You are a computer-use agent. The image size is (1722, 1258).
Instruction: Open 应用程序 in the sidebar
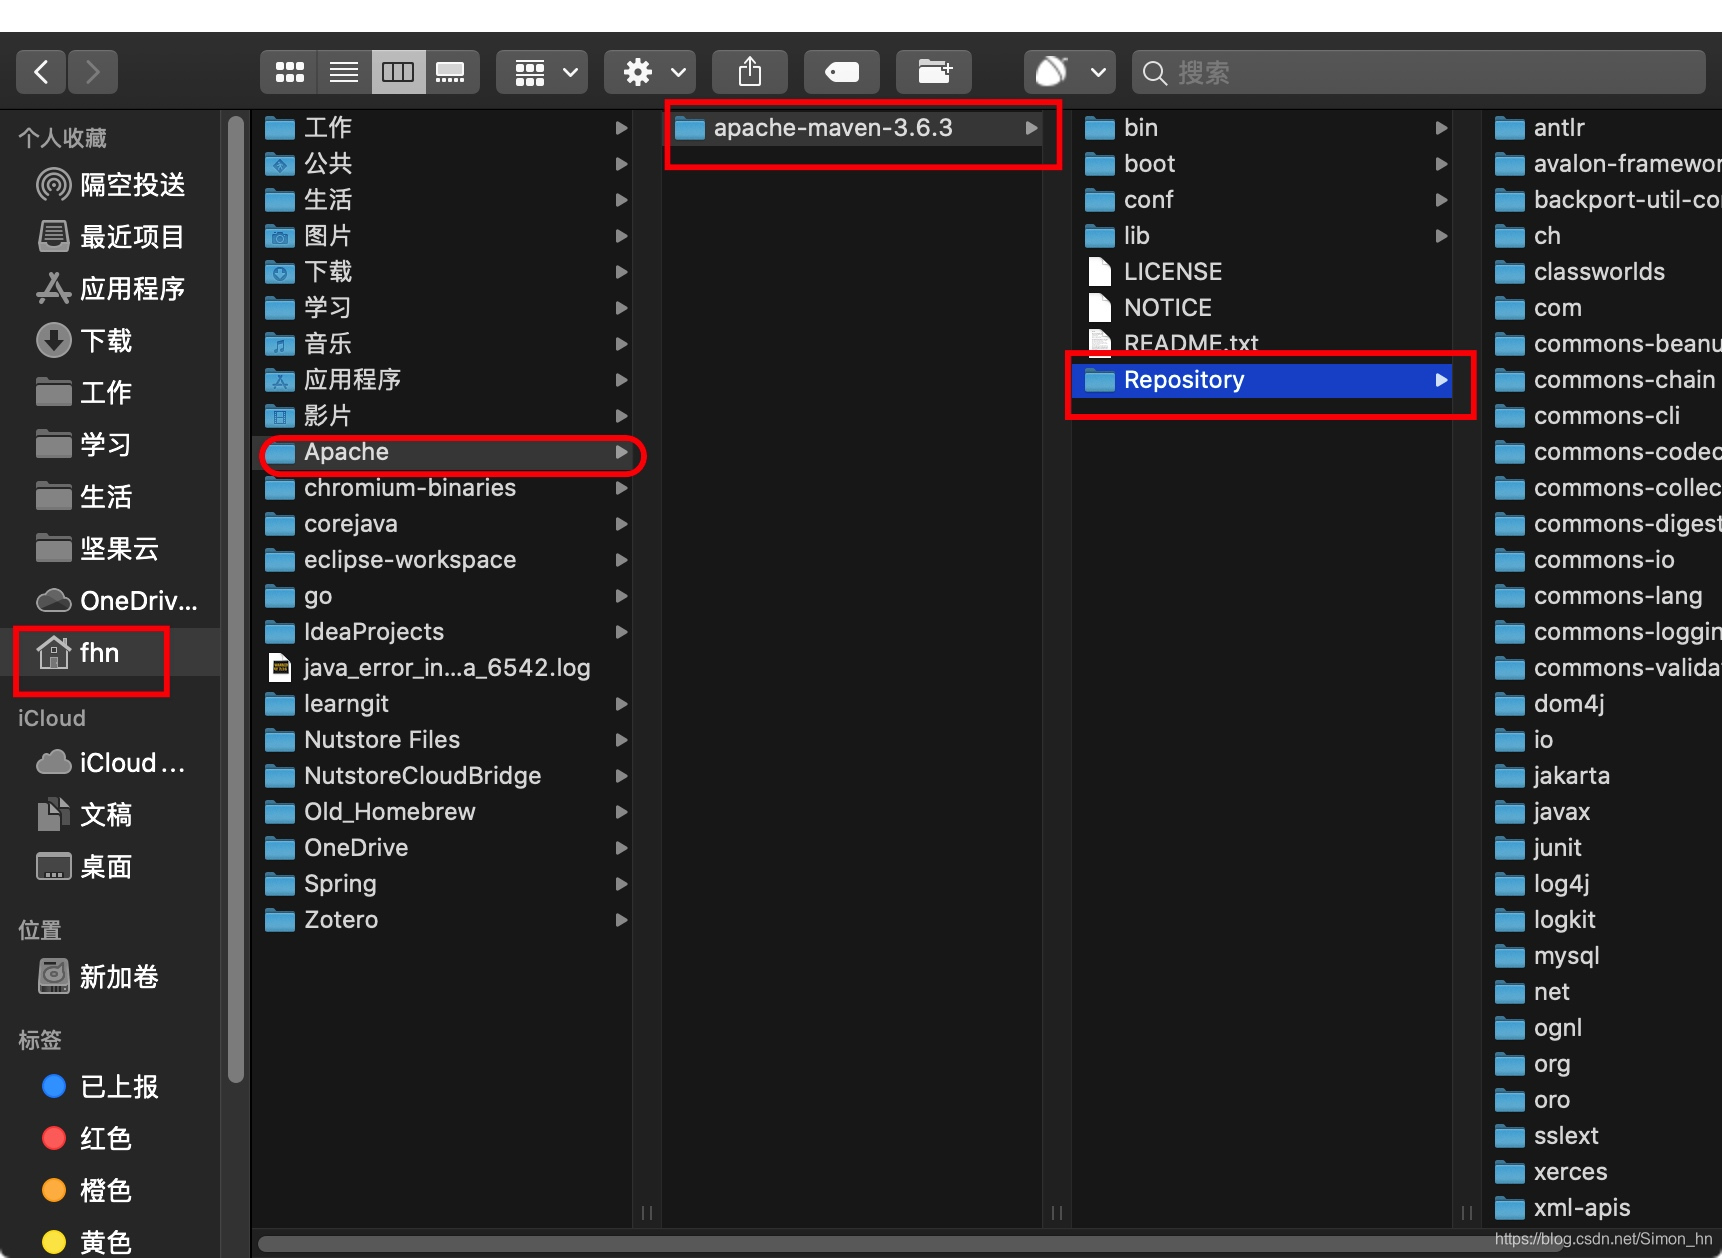click(x=112, y=288)
